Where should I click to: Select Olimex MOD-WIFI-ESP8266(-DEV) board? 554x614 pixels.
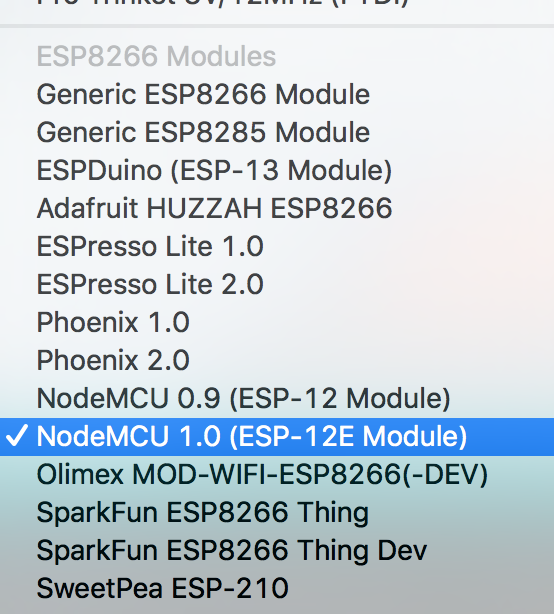tap(277, 475)
